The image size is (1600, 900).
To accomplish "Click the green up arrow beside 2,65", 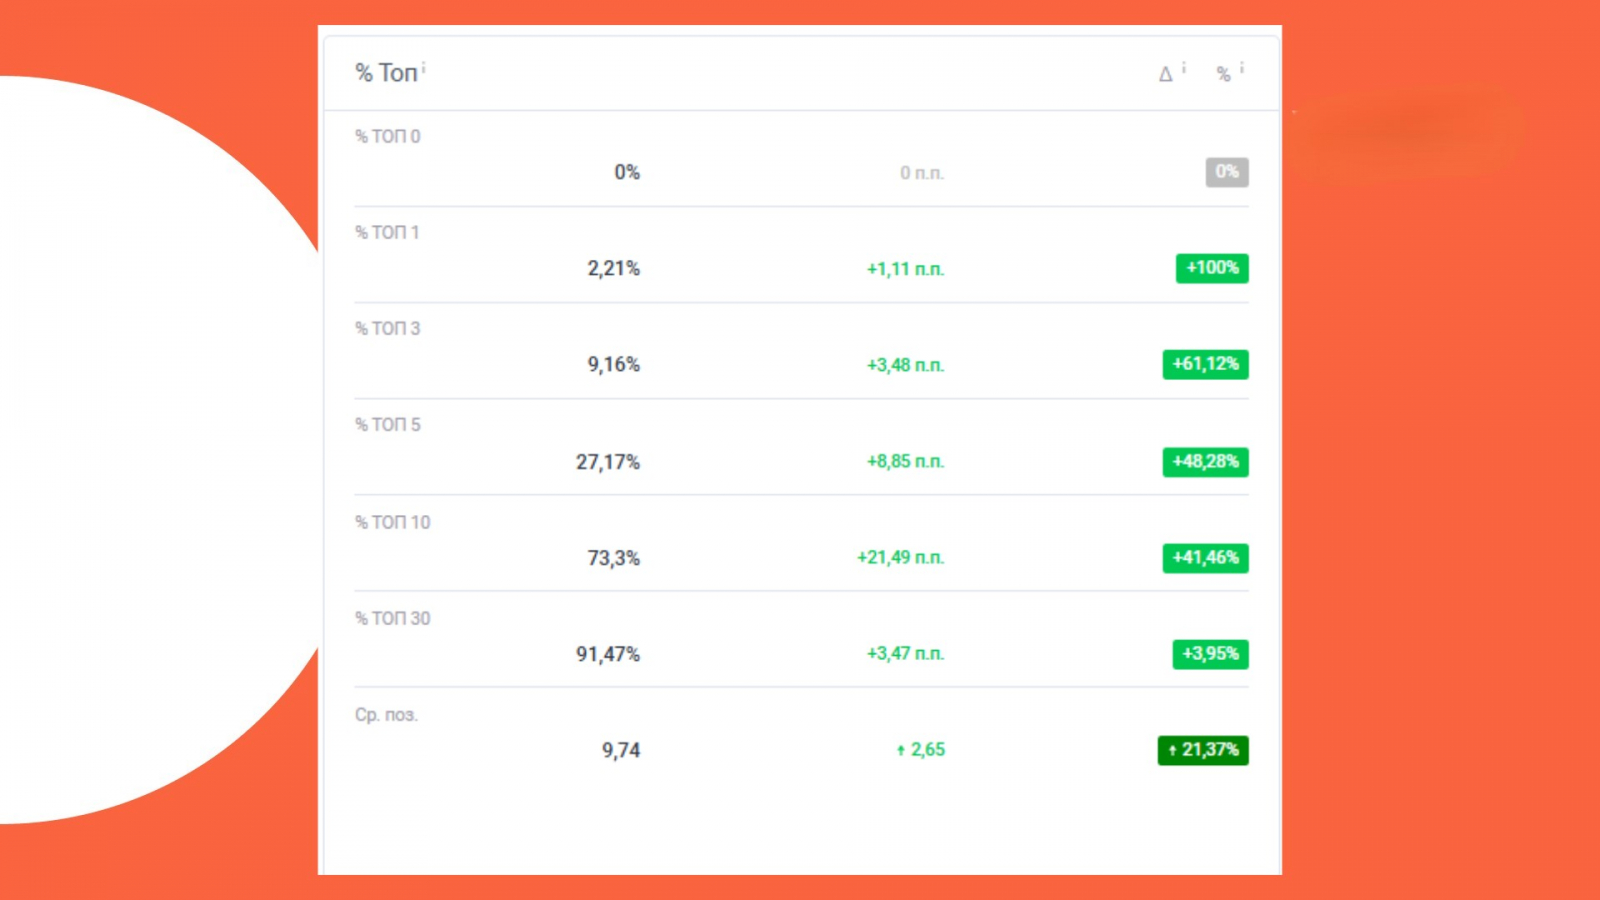I will pyautogui.click(x=900, y=750).
